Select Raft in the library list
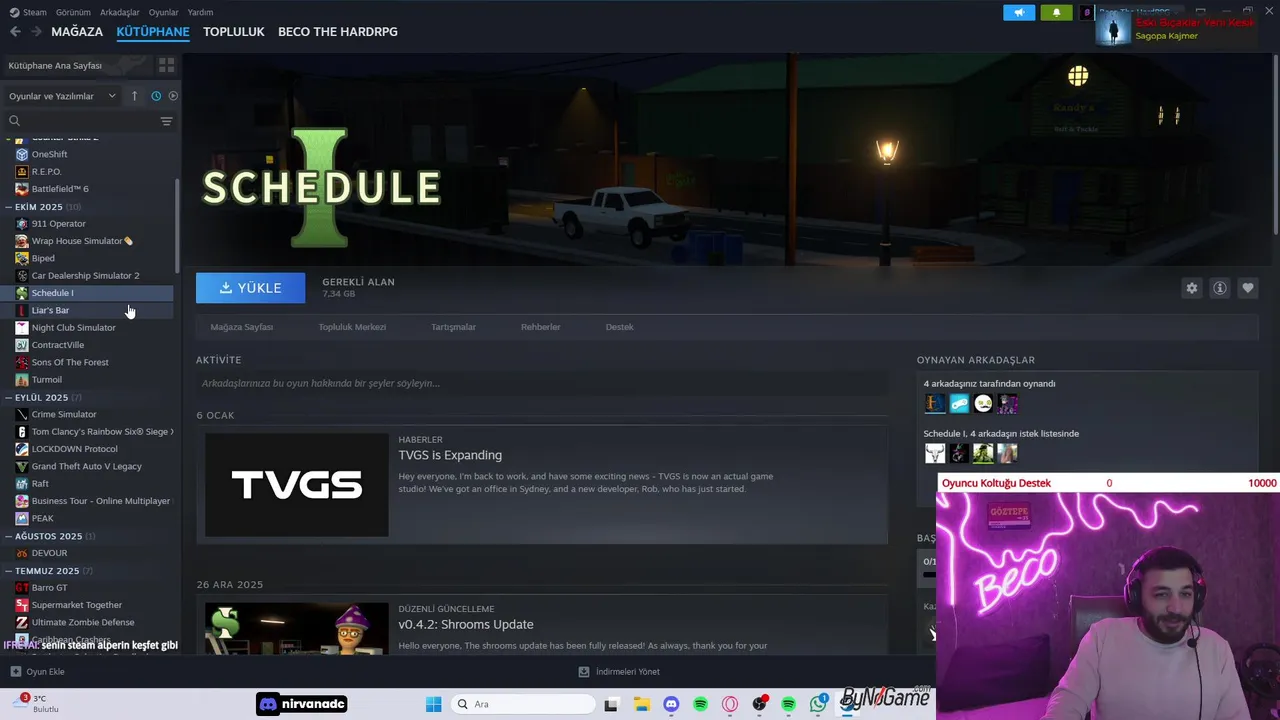 click(40, 483)
